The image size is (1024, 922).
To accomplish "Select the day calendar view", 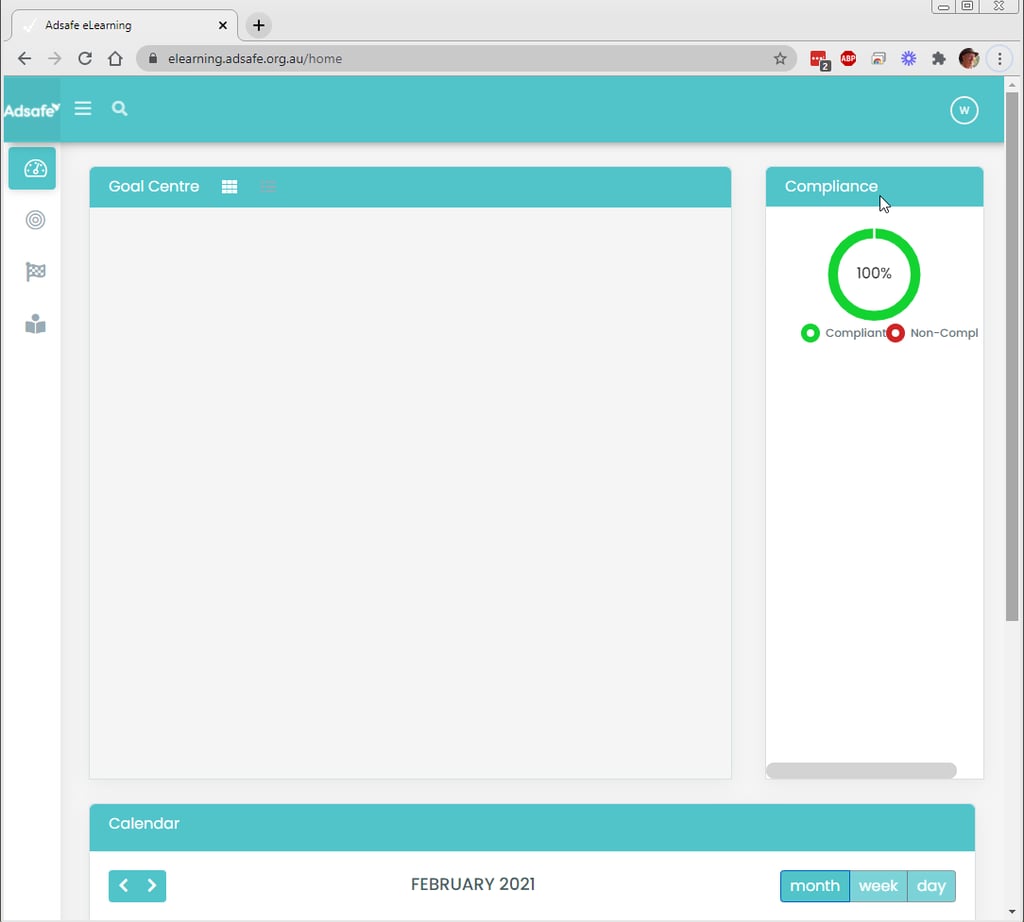I will (931, 885).
